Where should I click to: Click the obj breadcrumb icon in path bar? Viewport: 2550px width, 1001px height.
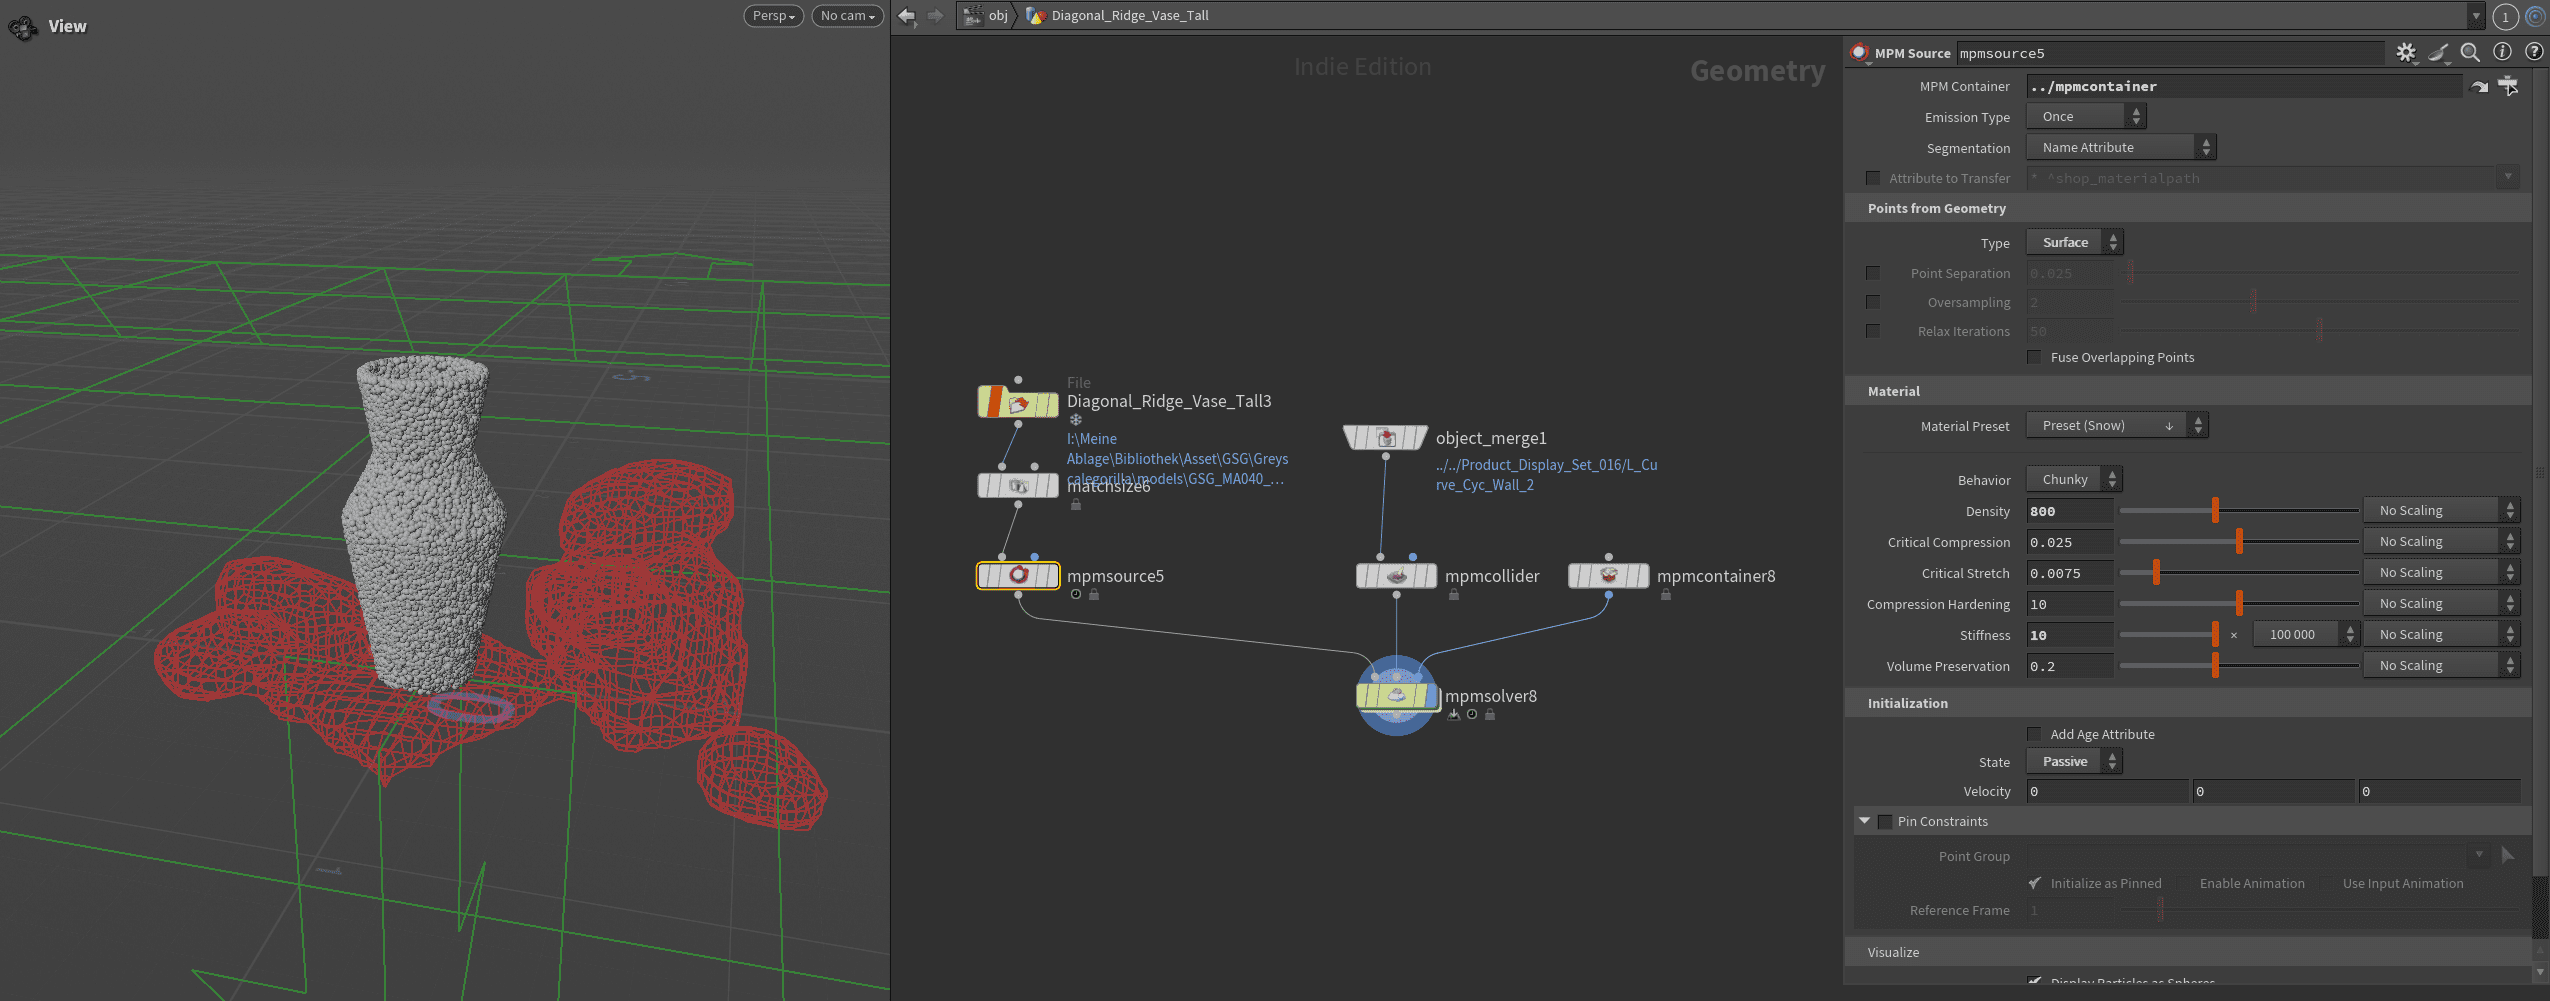pyautogui.click(x=974, y=15)
